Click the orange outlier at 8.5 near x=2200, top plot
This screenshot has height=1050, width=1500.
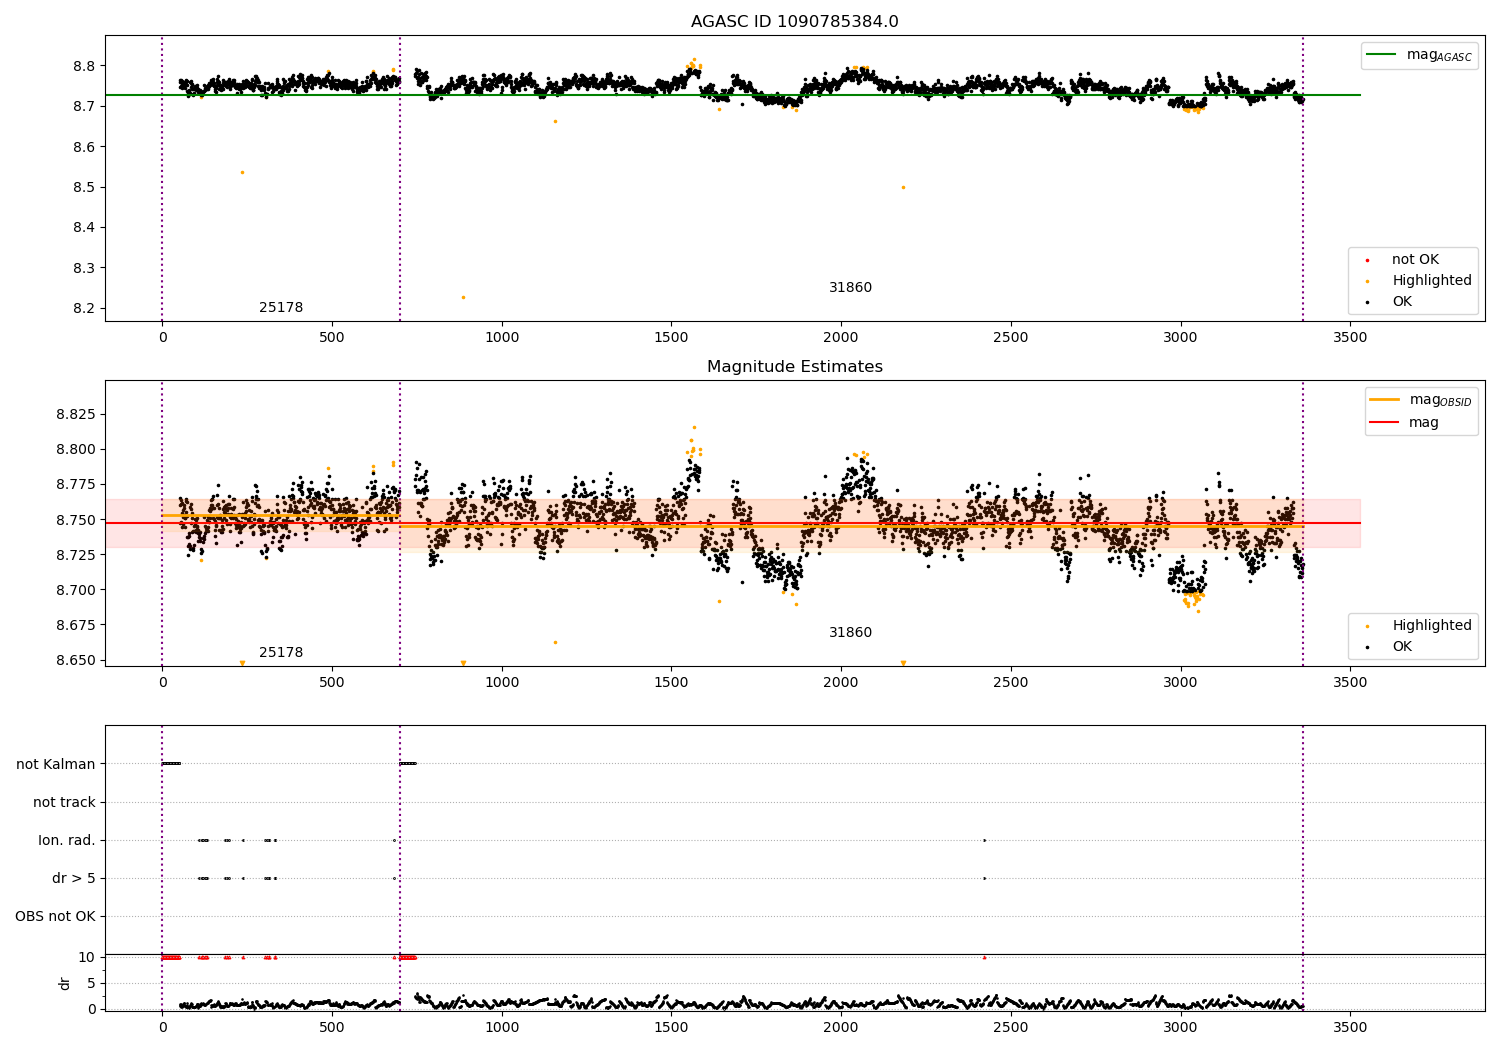(x=903, y=187)
